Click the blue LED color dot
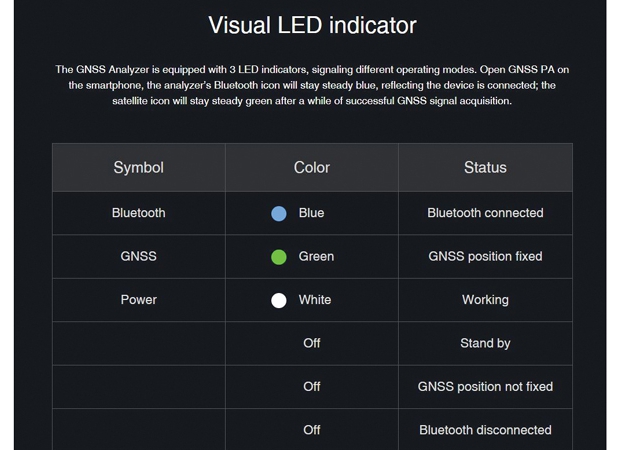Screen dimensions: 620x450 (x=279, y=213)
